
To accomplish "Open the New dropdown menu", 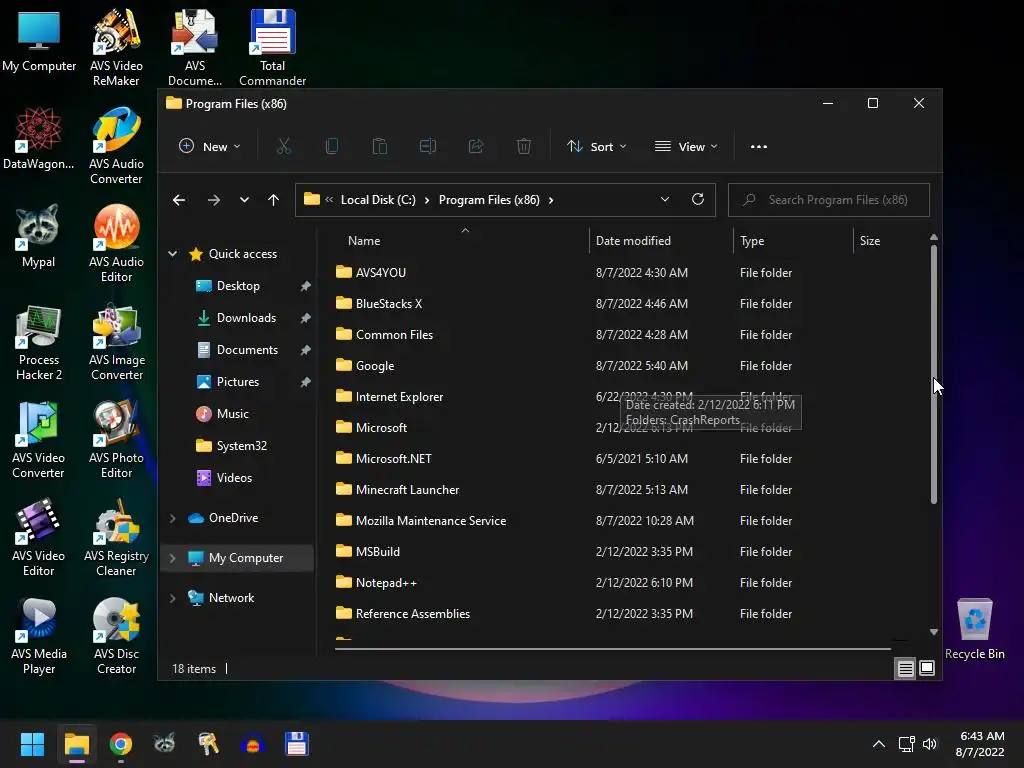I will click(x=210, y=146).
